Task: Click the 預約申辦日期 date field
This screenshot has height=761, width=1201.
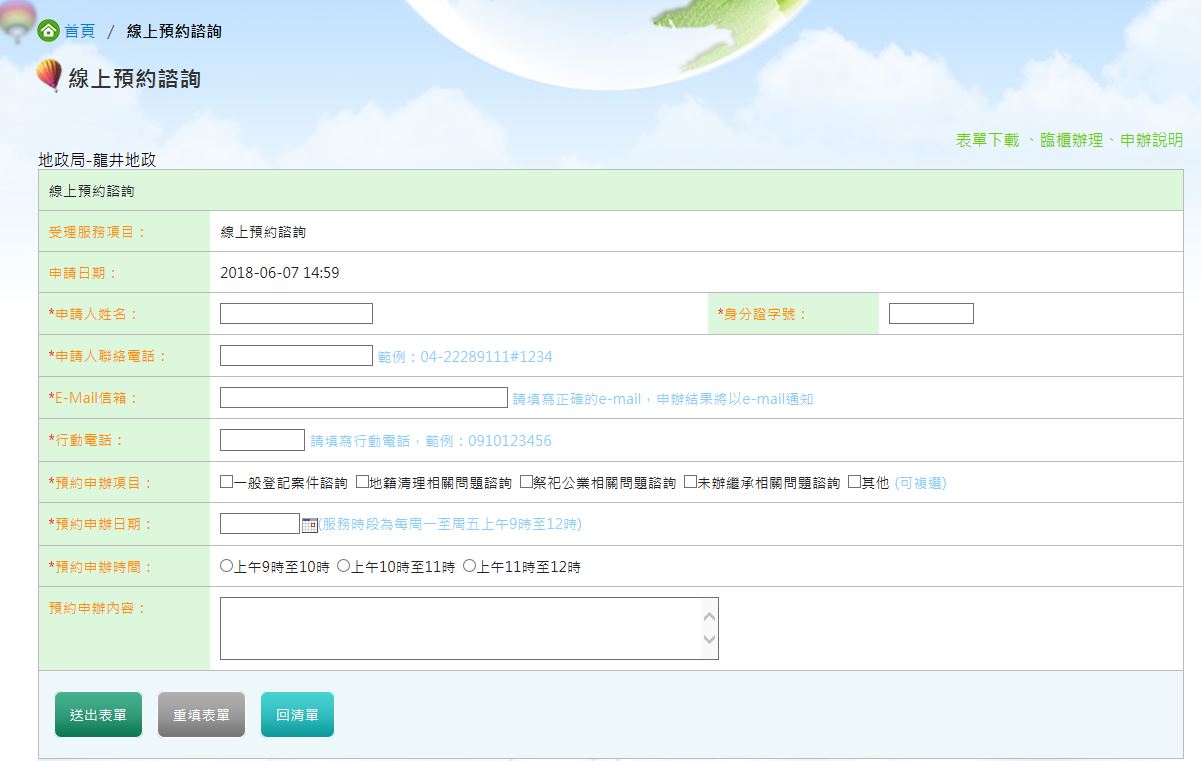Action: (260, 524)
